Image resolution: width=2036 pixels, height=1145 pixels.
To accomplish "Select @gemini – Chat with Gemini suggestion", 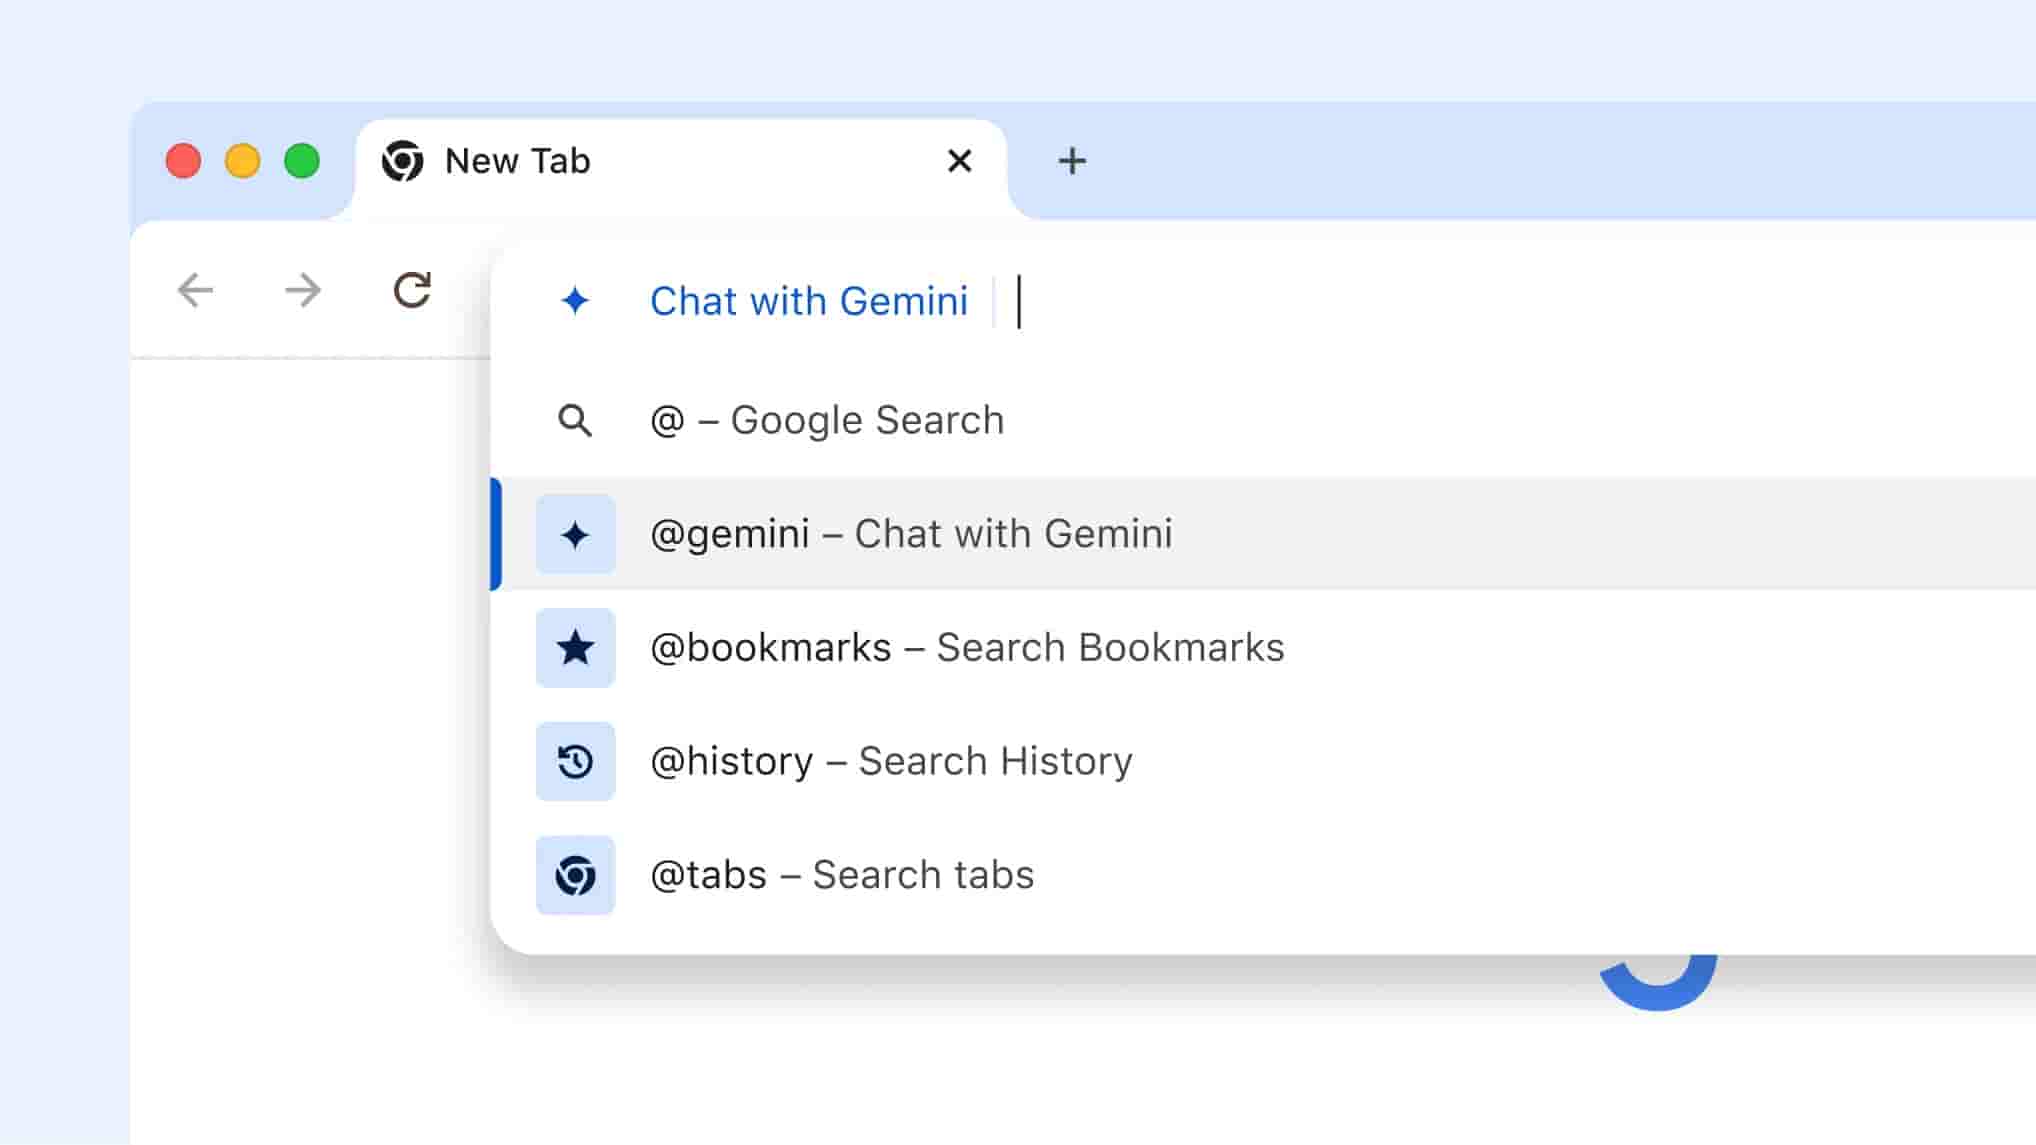I will click(911, 534).
